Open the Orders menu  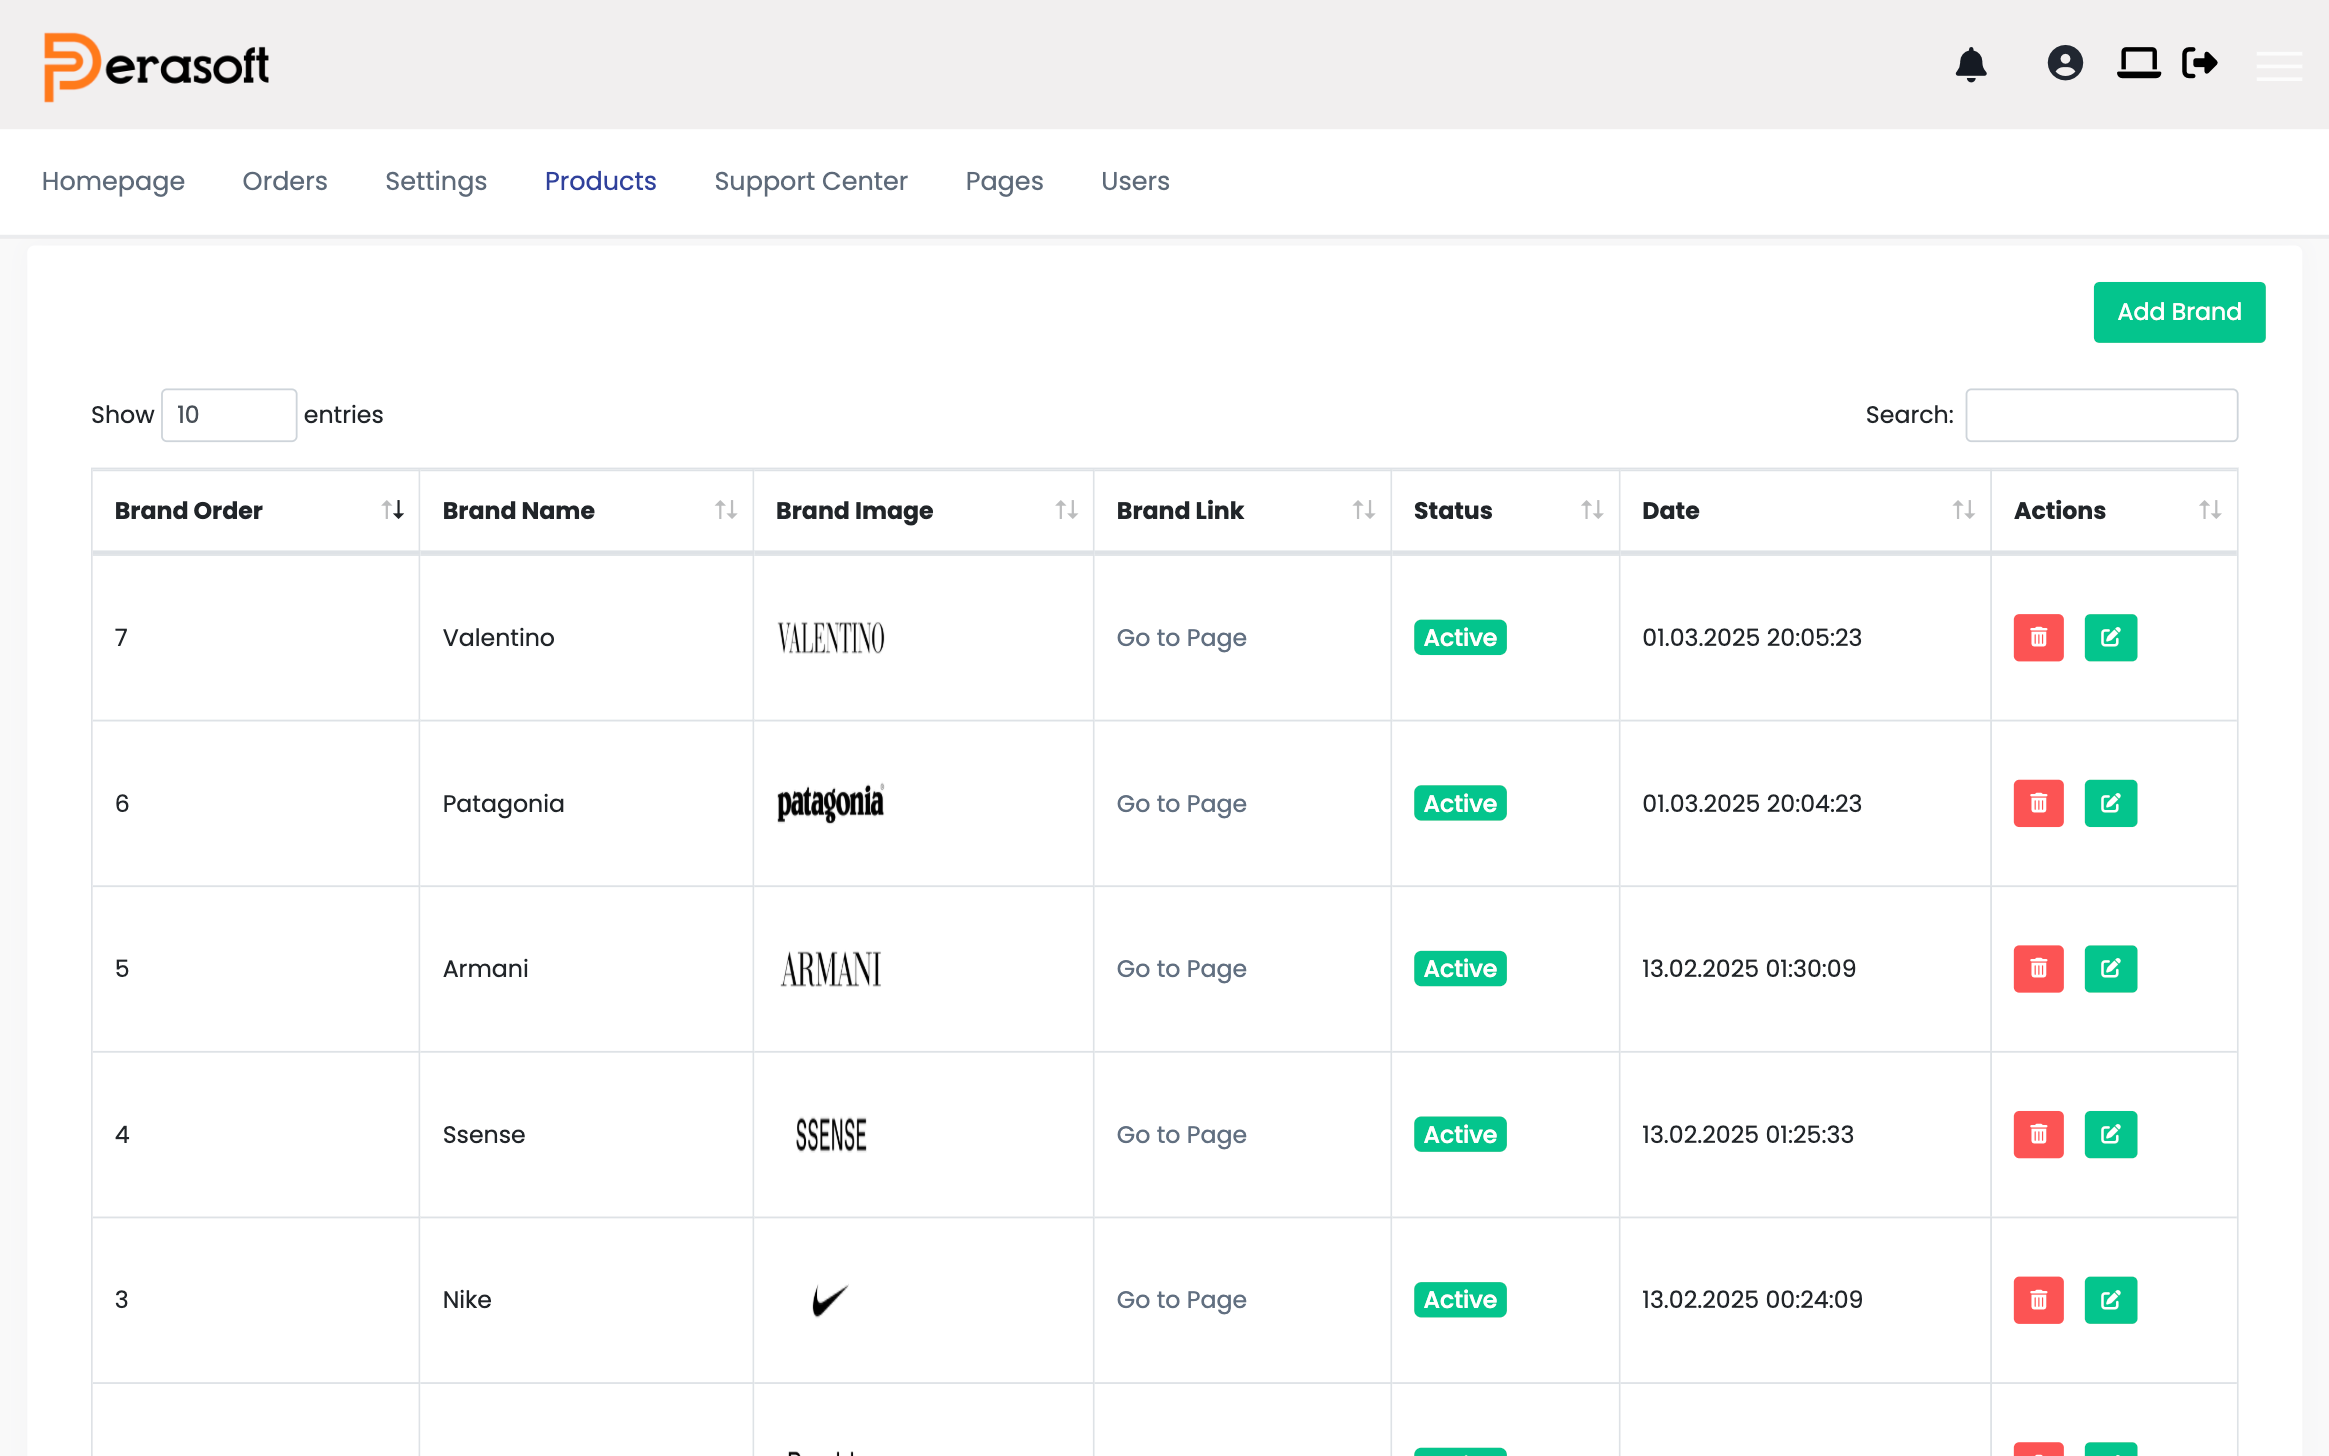pyautogui.click(x=285, y=181)
